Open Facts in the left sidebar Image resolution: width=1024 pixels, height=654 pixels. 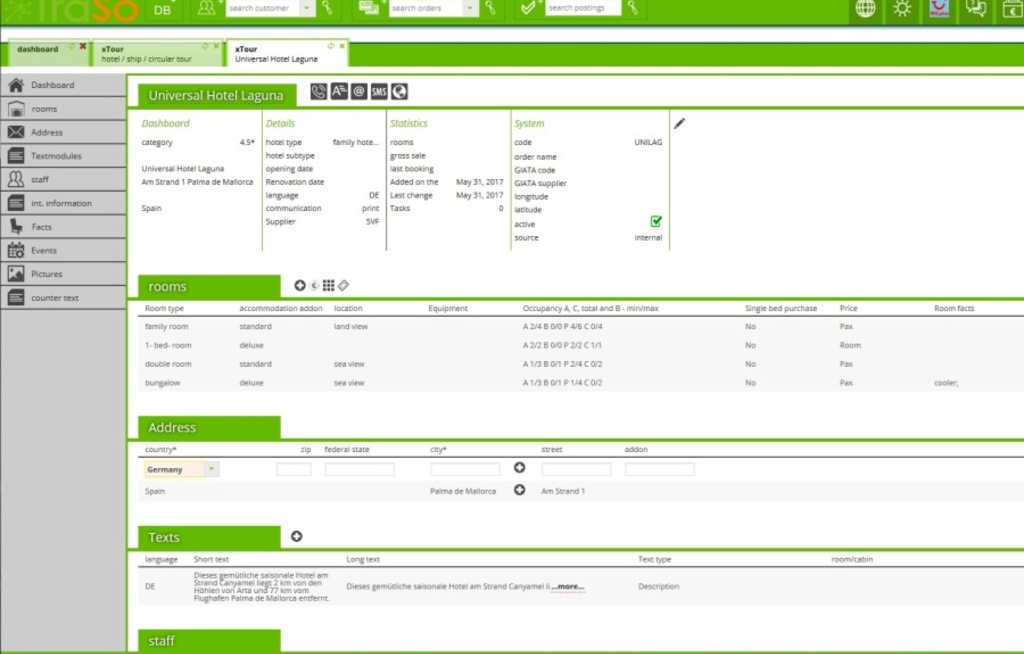[x=63, y=227]
